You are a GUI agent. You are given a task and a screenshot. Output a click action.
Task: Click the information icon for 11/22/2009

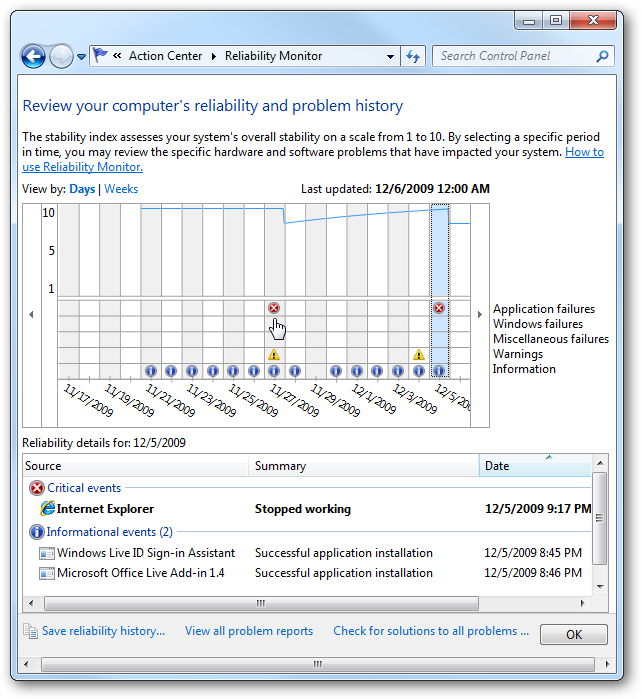(171, 371)
